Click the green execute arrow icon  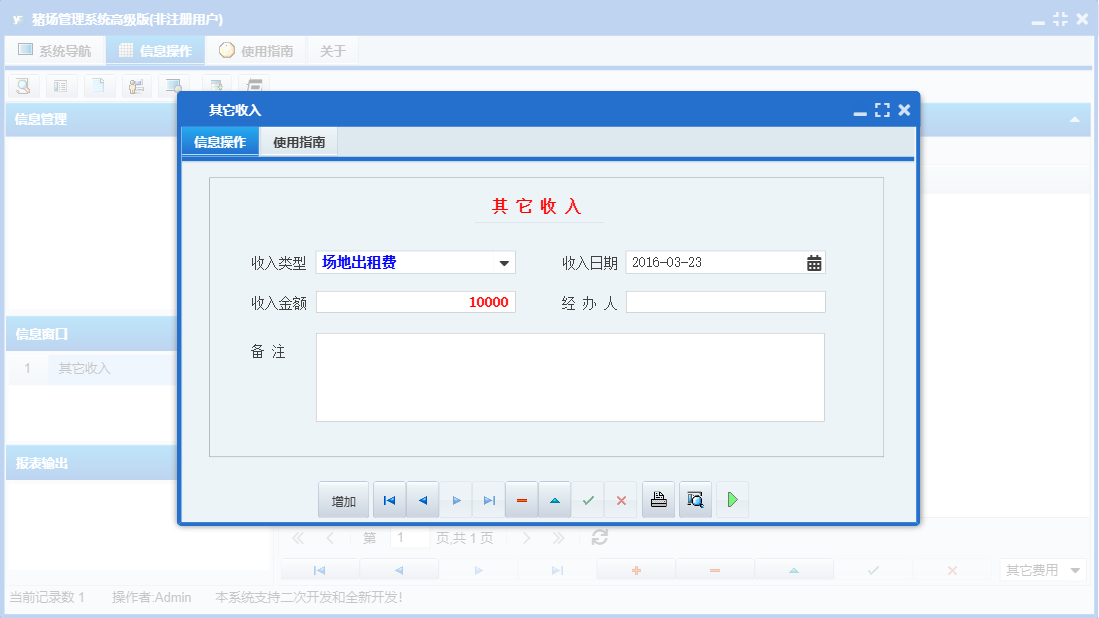[x=731, y=499]
